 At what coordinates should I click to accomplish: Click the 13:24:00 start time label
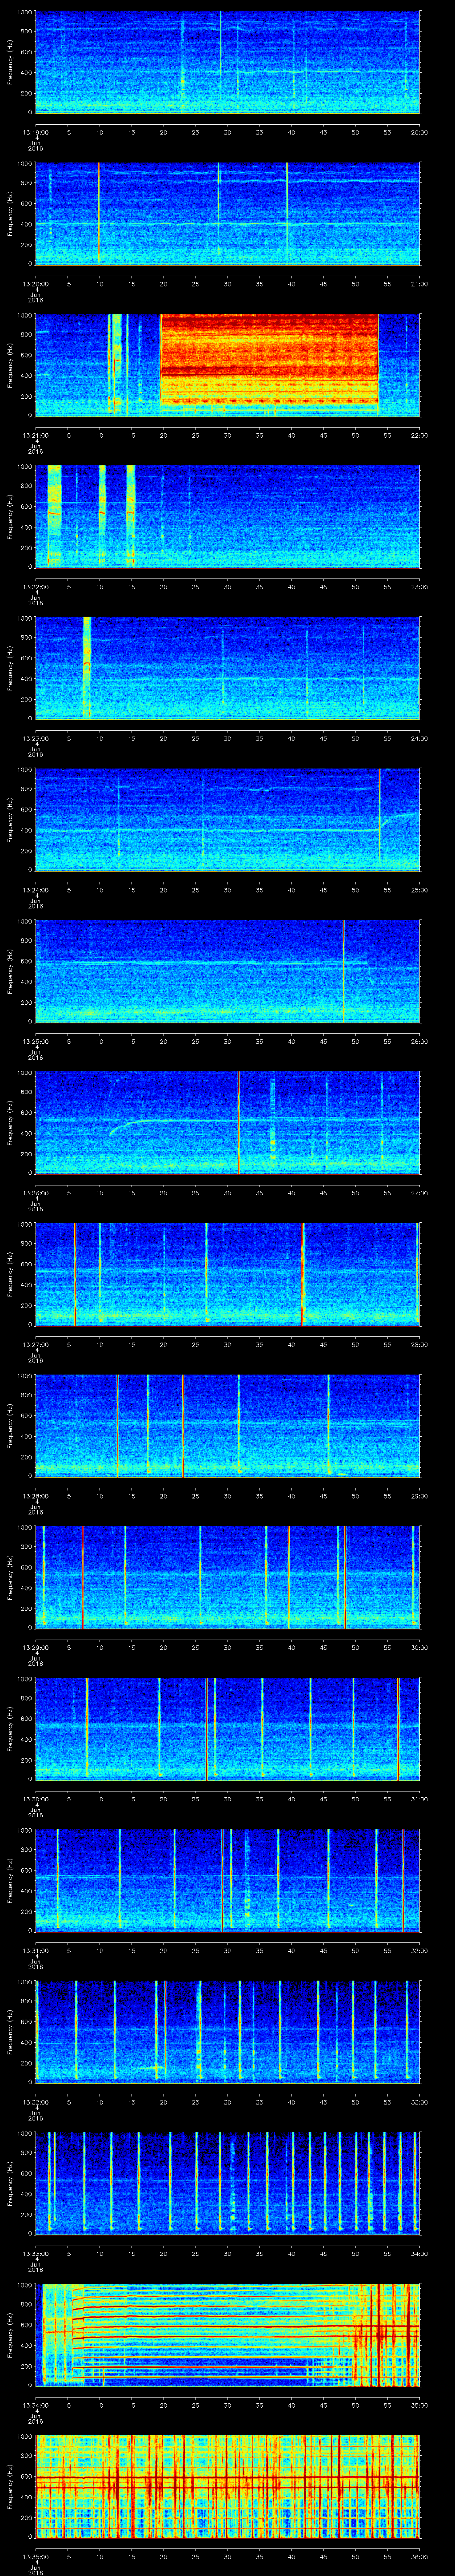35,890
